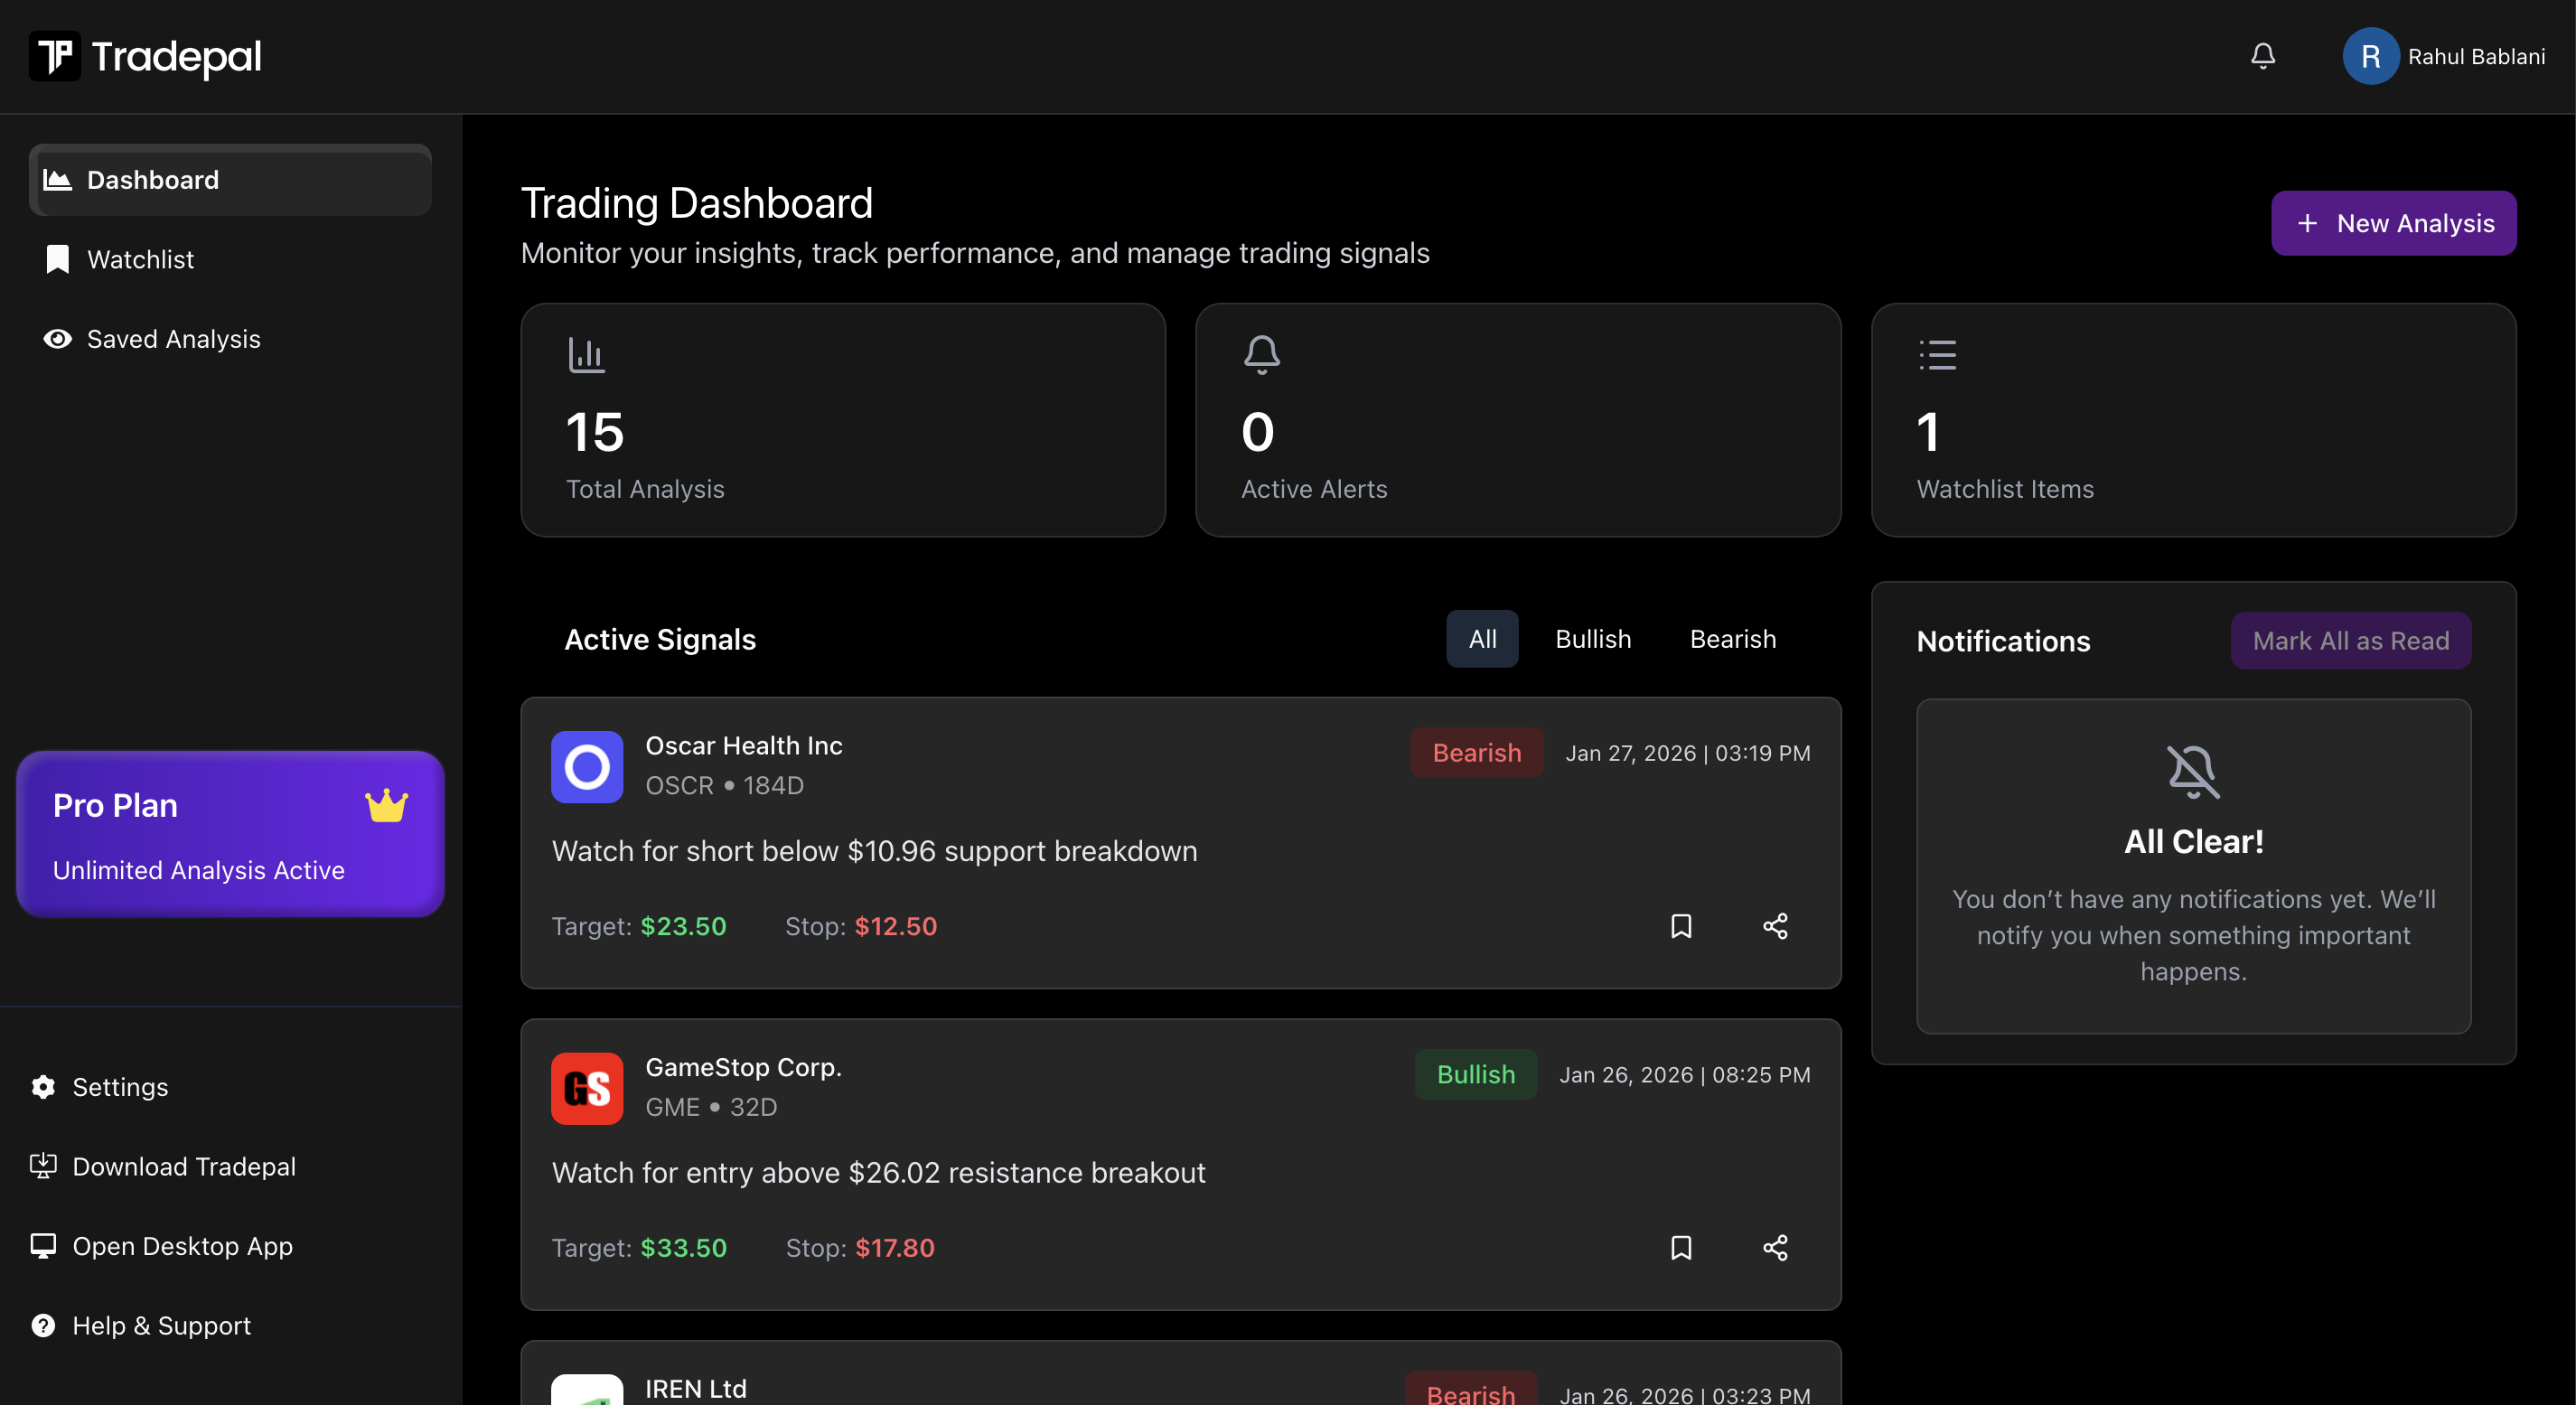This screenshot has height=1405, width=2576.
Task: Show all signals with the All filter
Action: [x=1482, y=638]
